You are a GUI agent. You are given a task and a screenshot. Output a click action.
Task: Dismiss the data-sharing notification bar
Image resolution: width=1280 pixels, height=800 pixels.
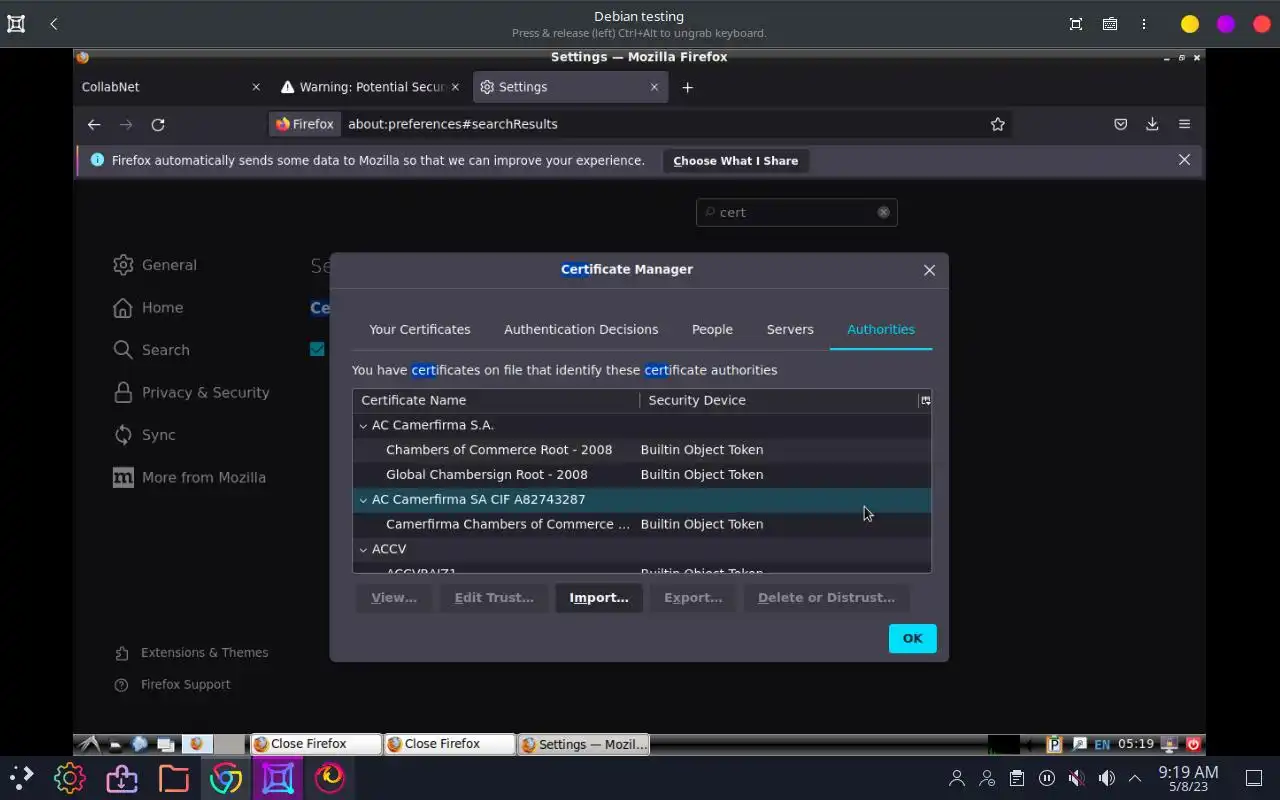click(1184, 160)
